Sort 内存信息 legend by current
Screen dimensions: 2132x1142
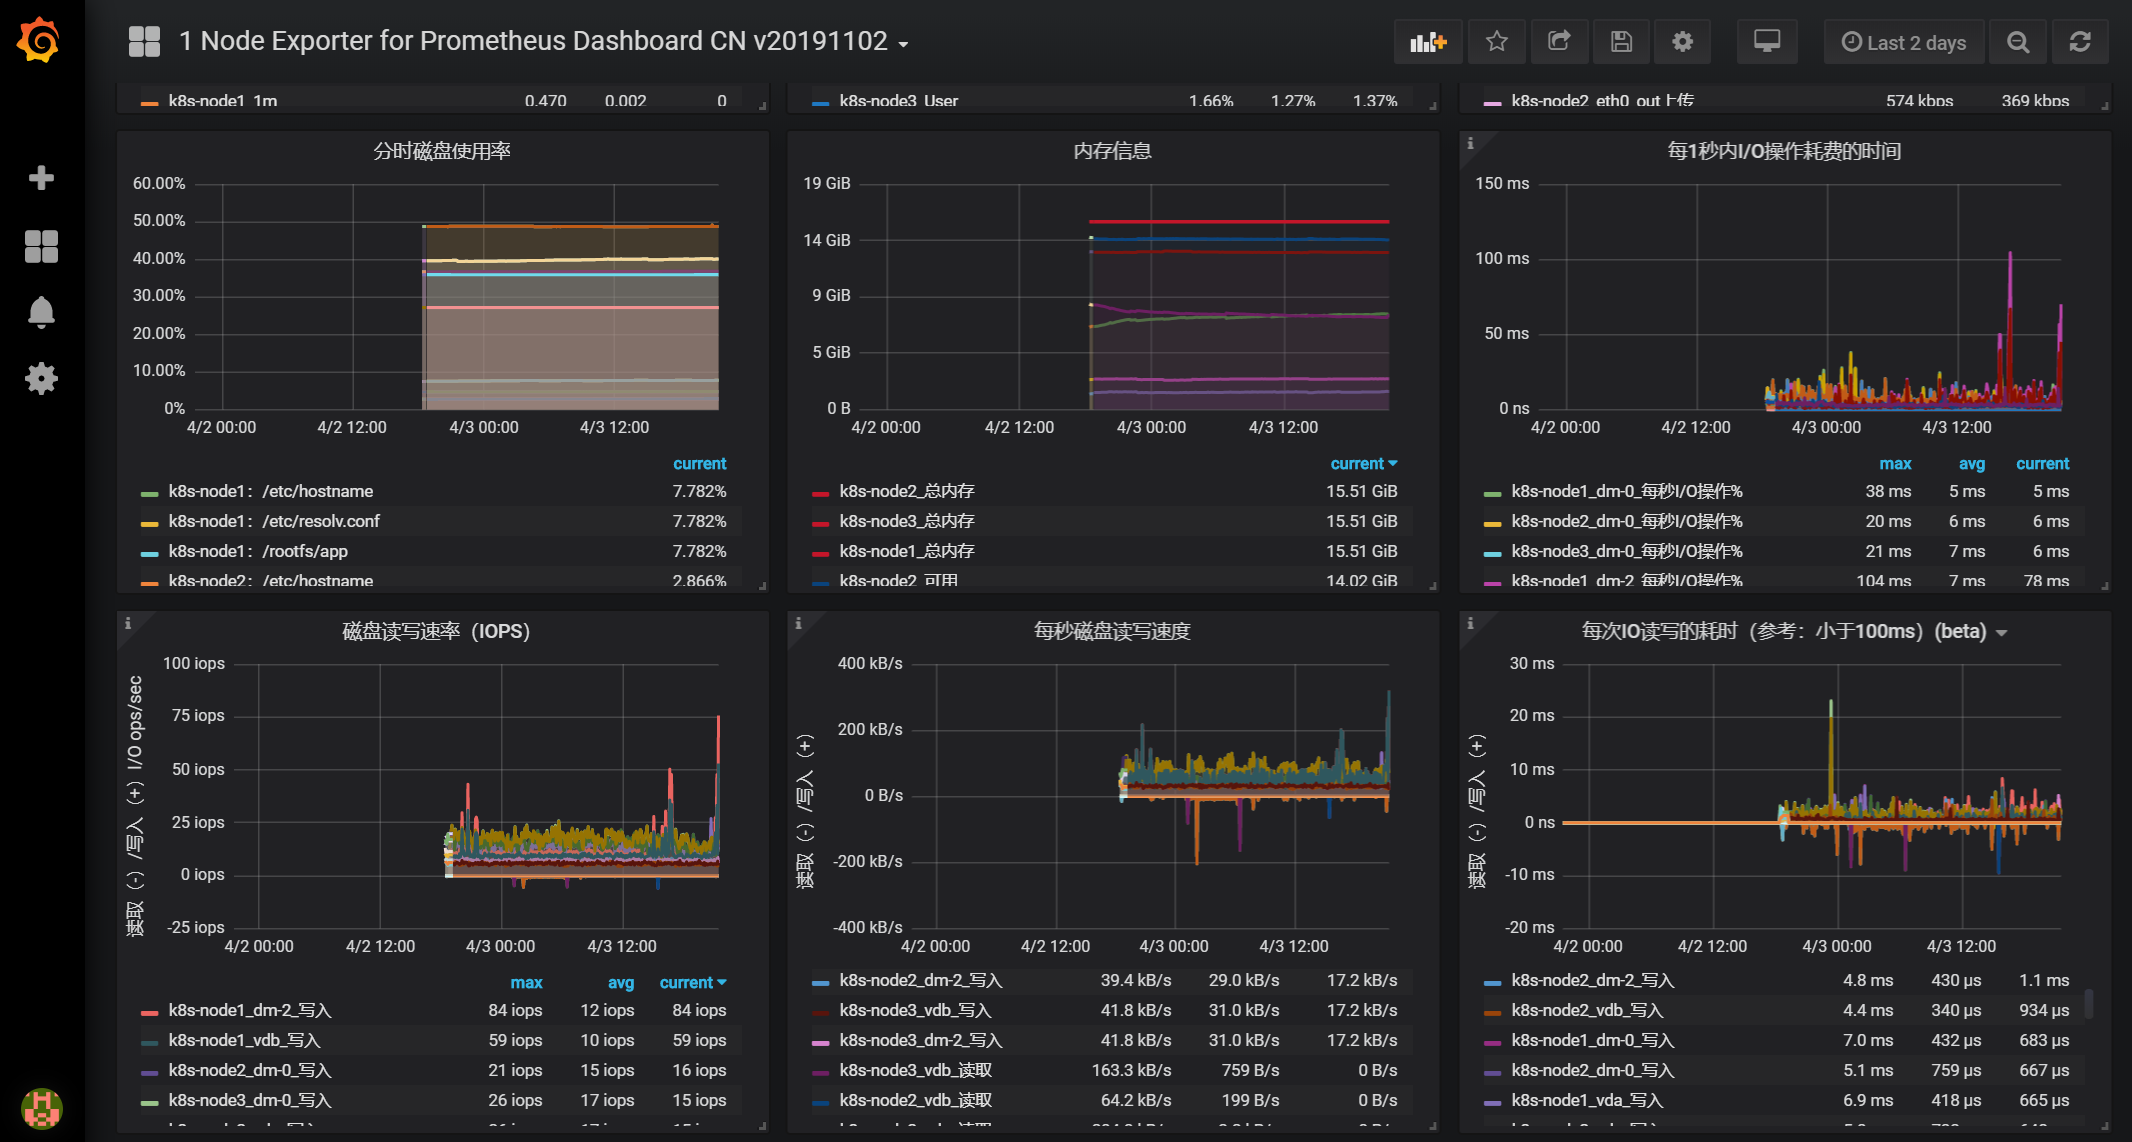pyautogui.click(x=1363, y=463)
